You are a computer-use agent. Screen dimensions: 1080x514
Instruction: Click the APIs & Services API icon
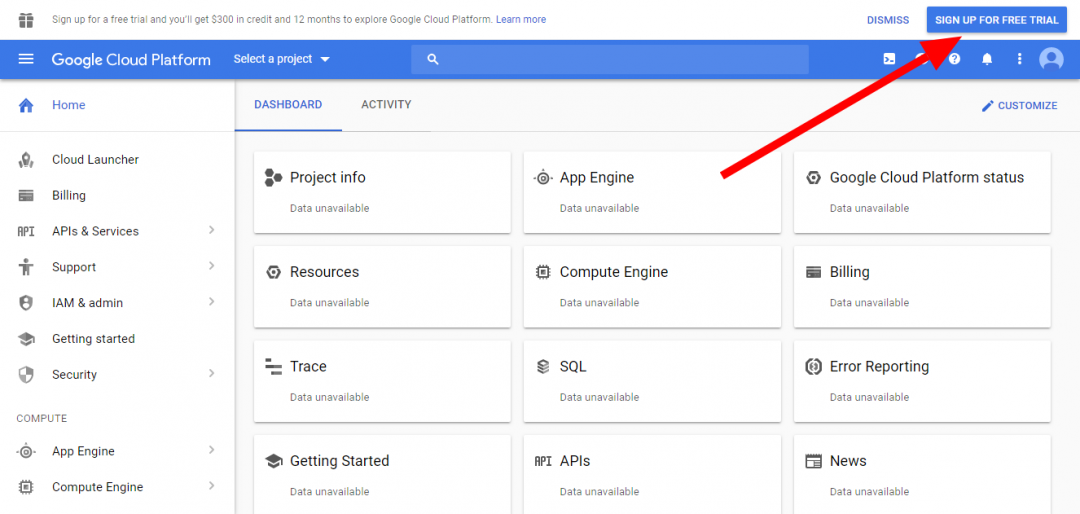tap(25, 232)
